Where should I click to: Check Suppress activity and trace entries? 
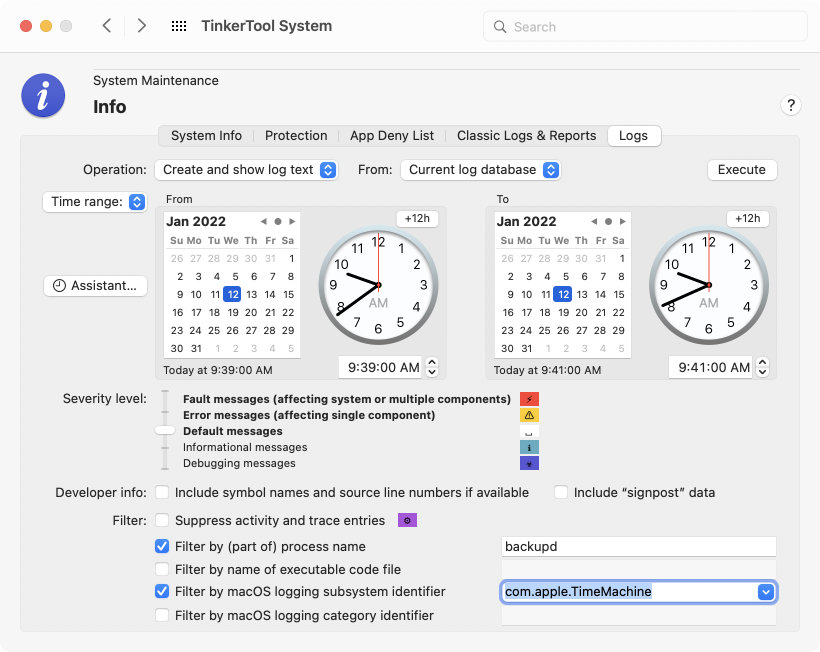162,520
